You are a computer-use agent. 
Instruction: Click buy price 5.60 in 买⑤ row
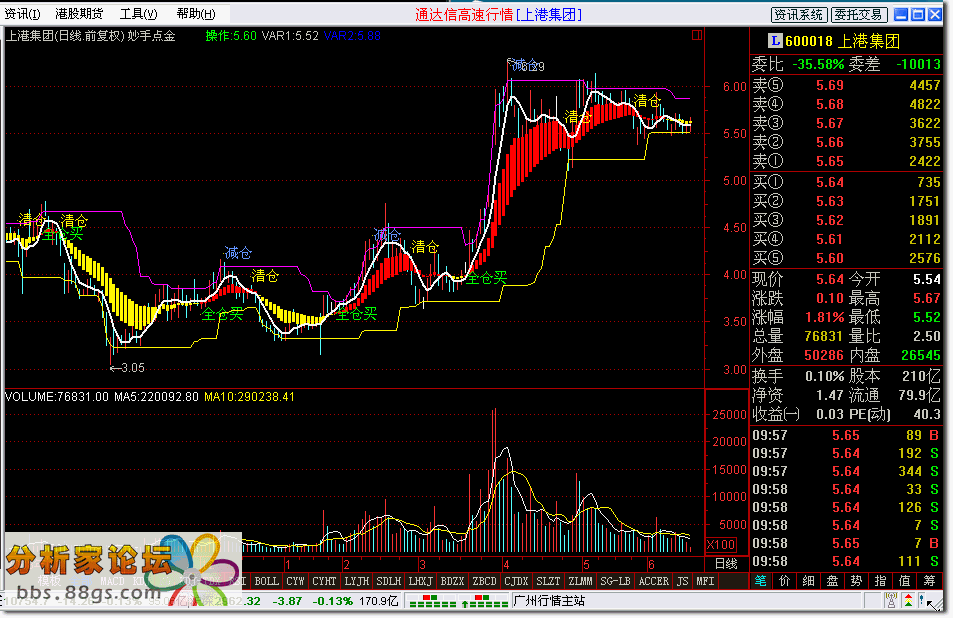(x=830, y=258)
